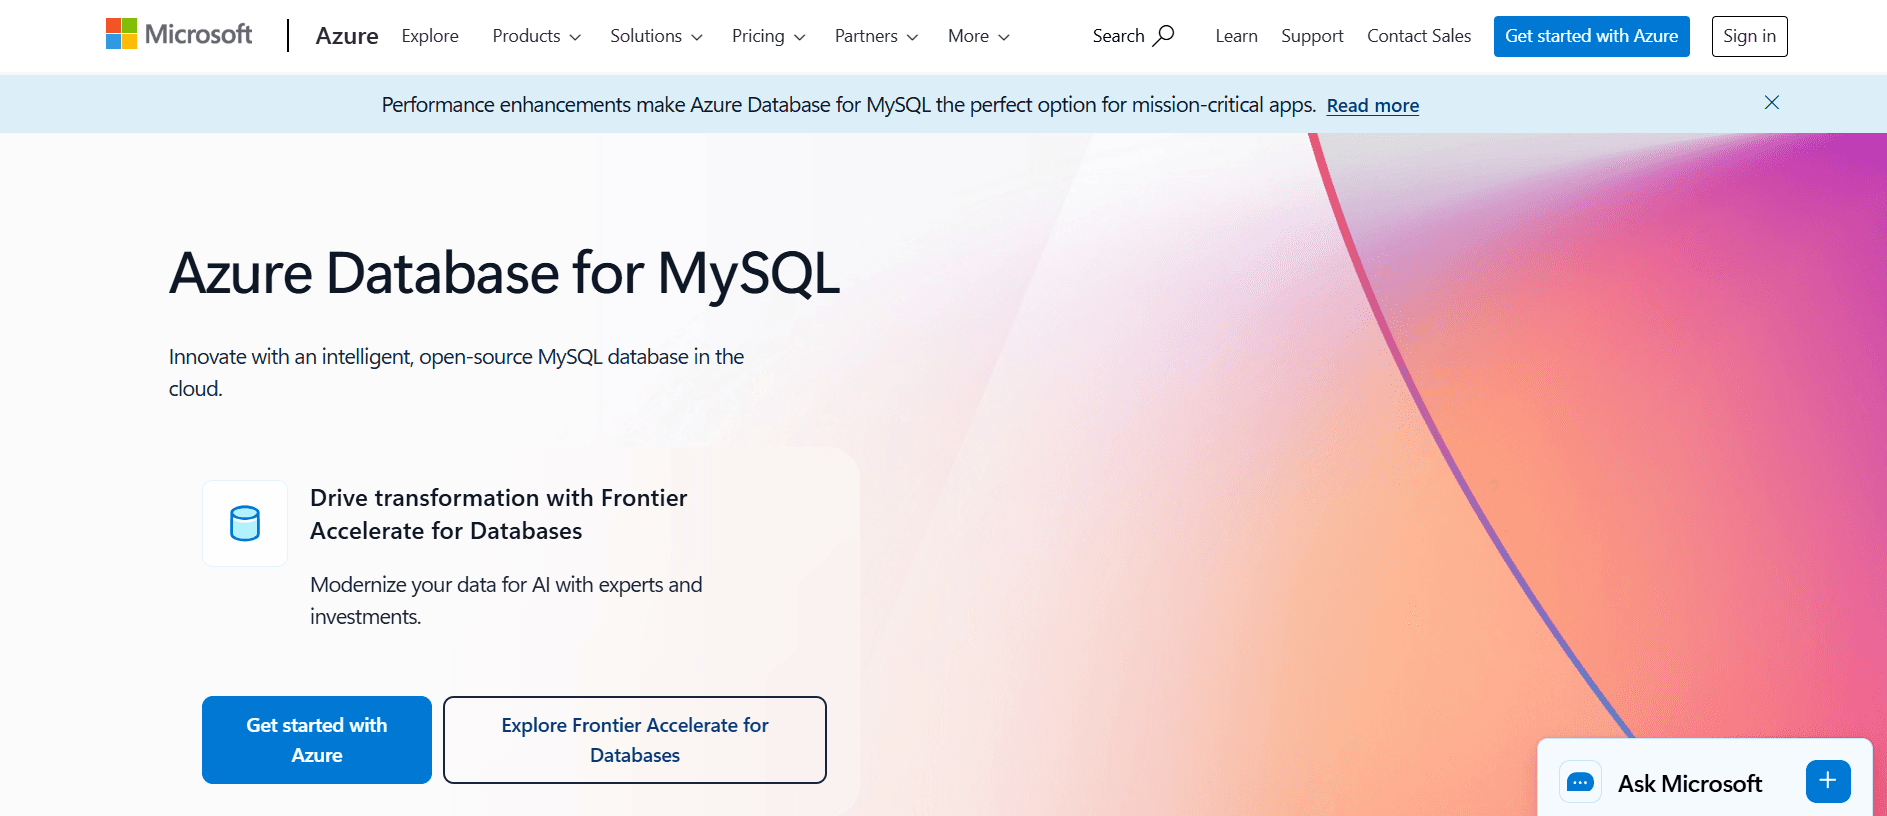Show the More navigation dropdown

[x=979, y=36]
